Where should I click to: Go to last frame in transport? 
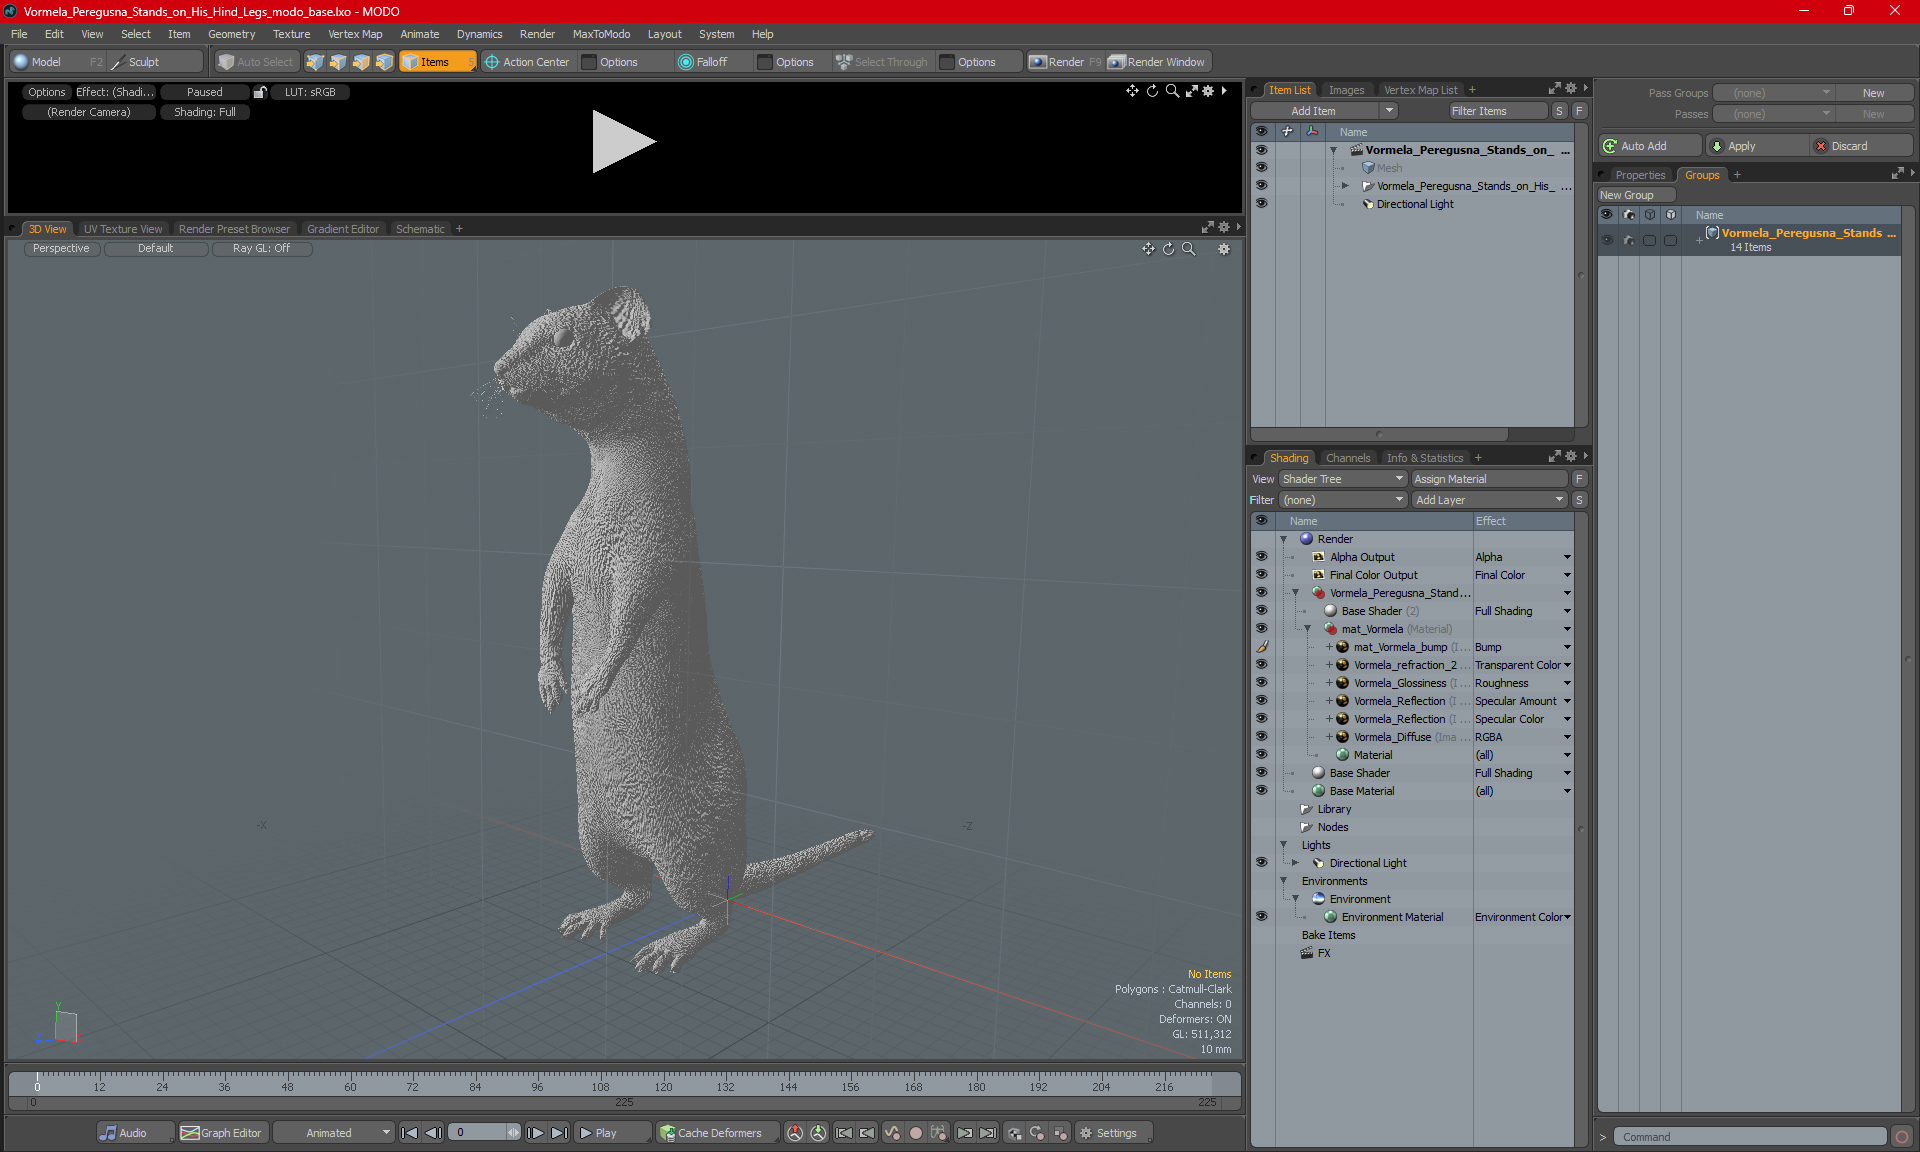coord(560,1133)
